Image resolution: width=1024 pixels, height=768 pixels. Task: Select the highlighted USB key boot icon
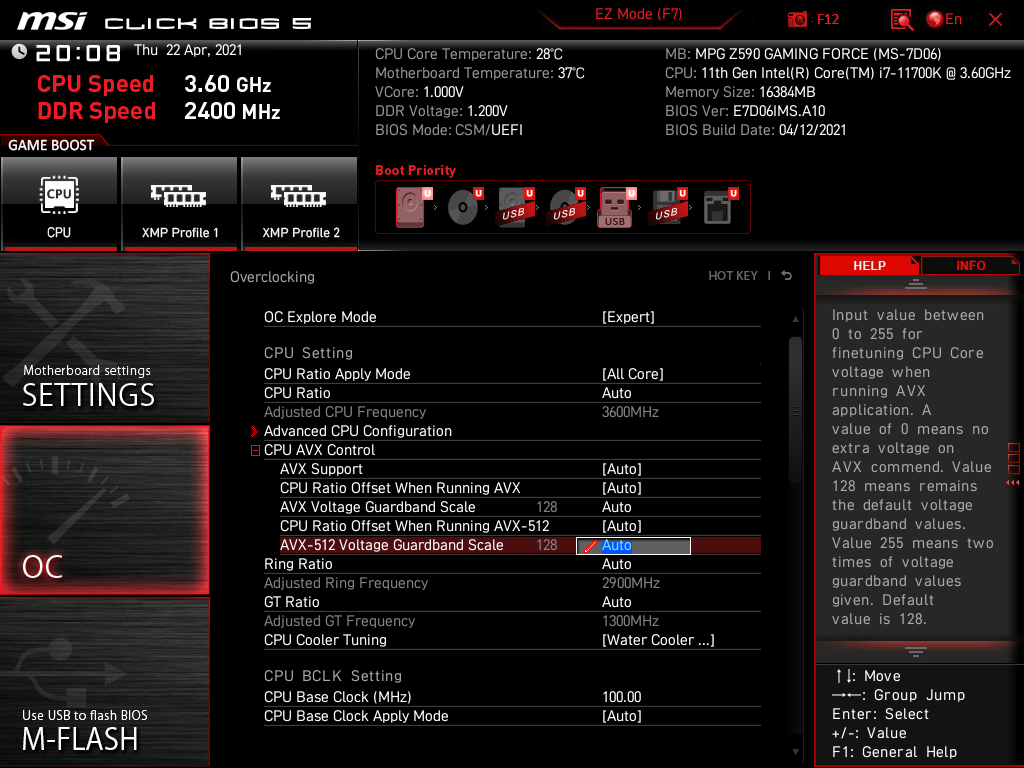[616, 207]
